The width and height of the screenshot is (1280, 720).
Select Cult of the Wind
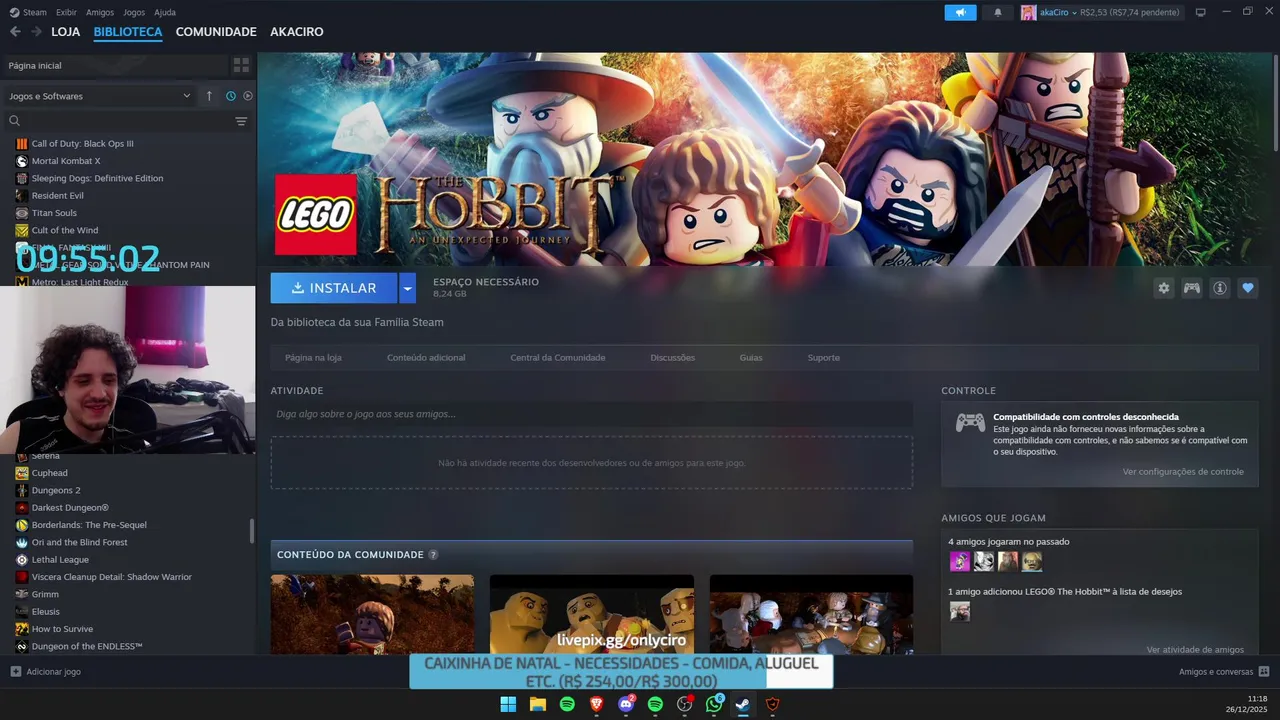pos(65,230)
